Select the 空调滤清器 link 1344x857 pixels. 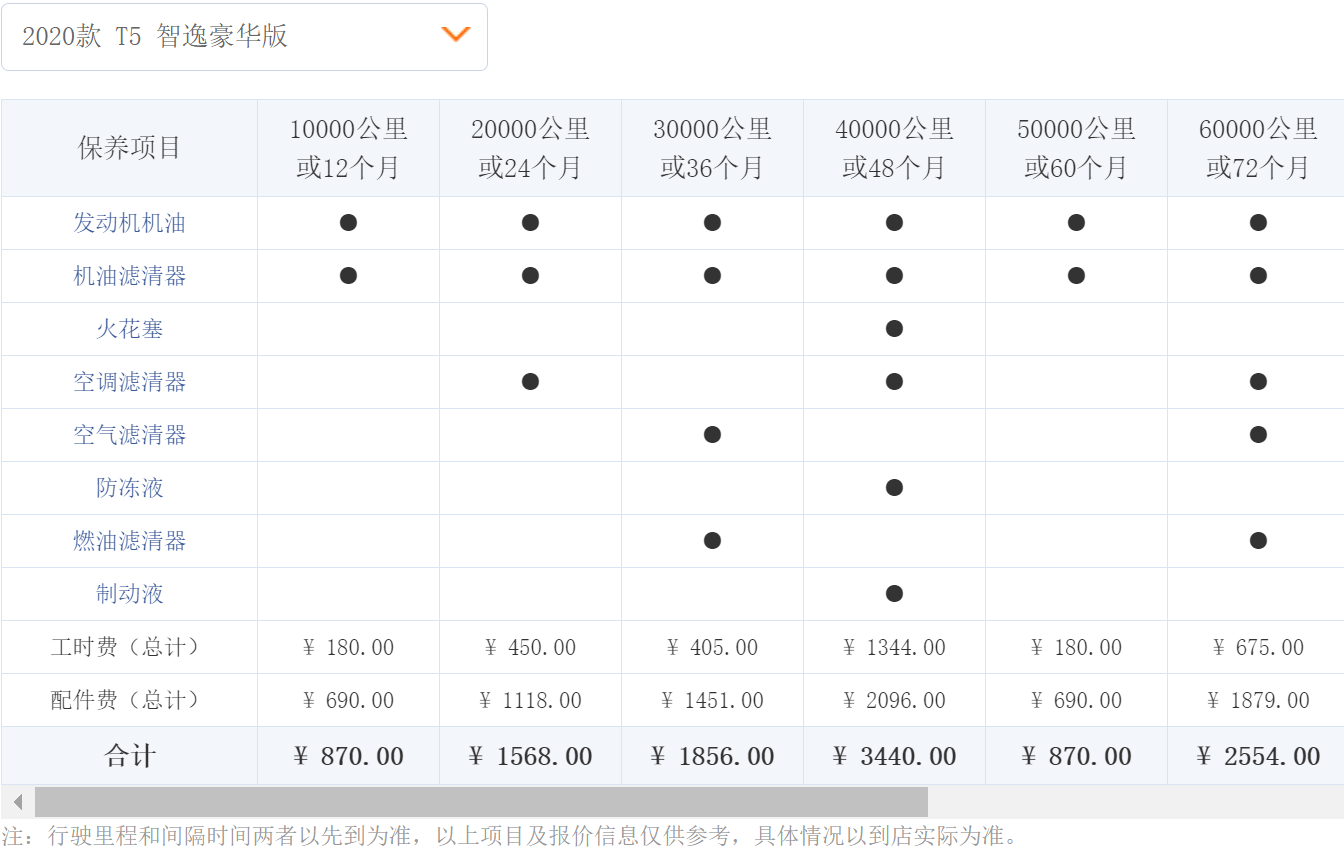coord(129,382)
